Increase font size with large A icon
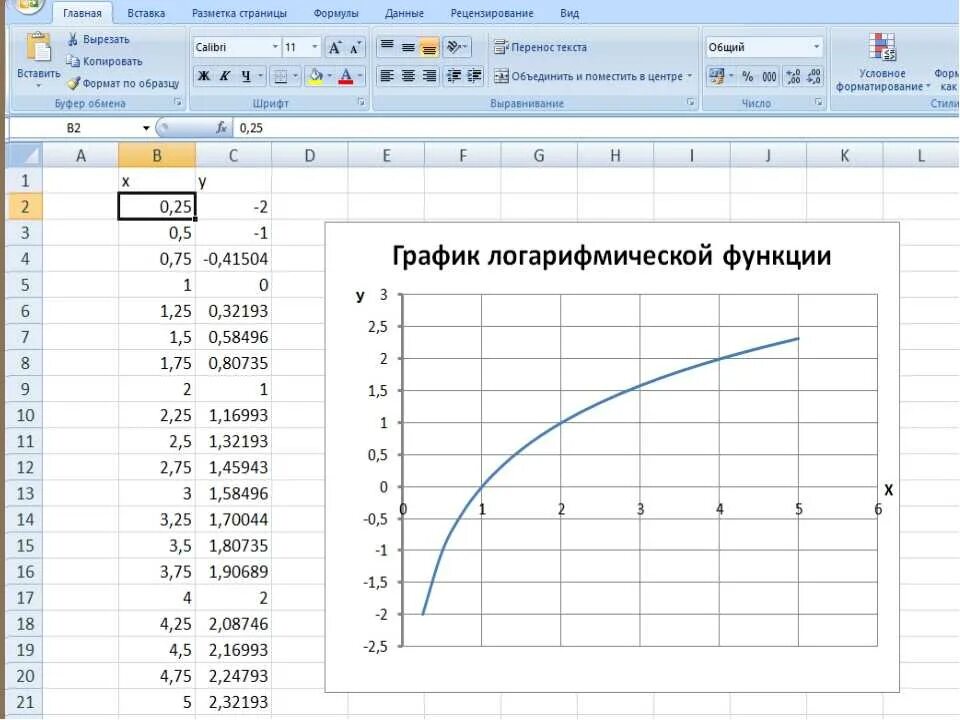 point(334,47)
